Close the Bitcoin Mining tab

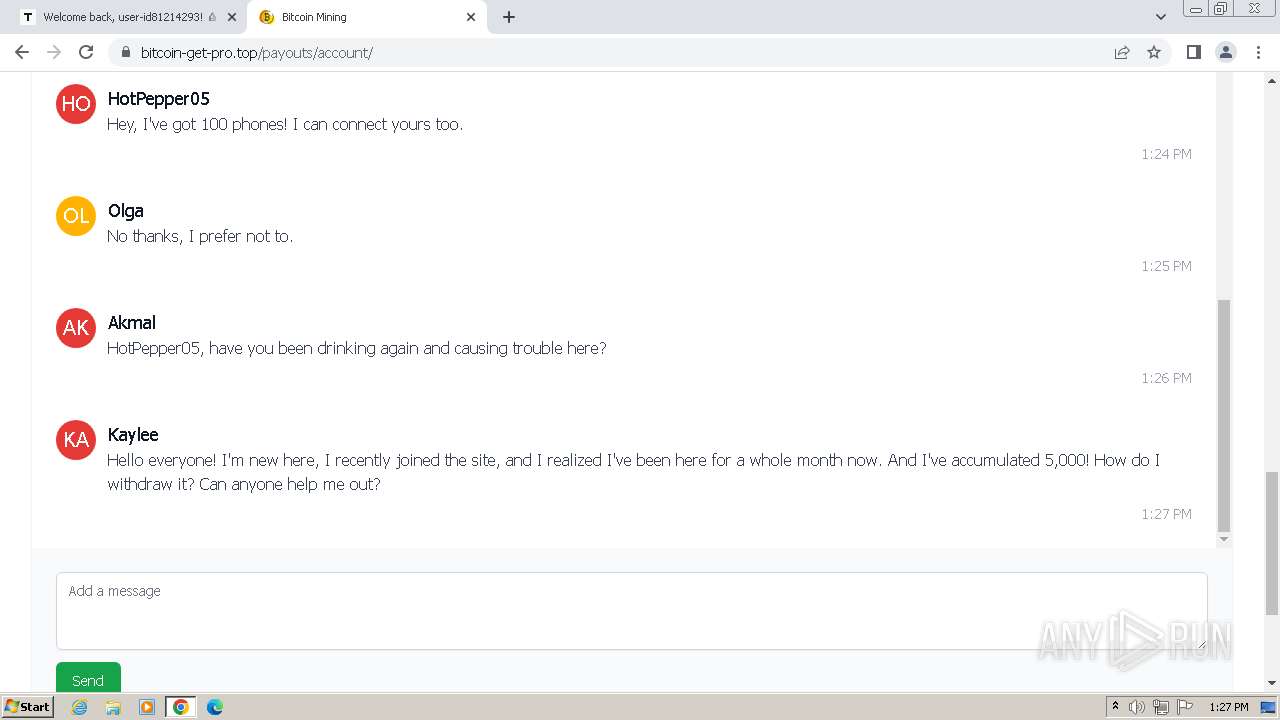point(471,17)
